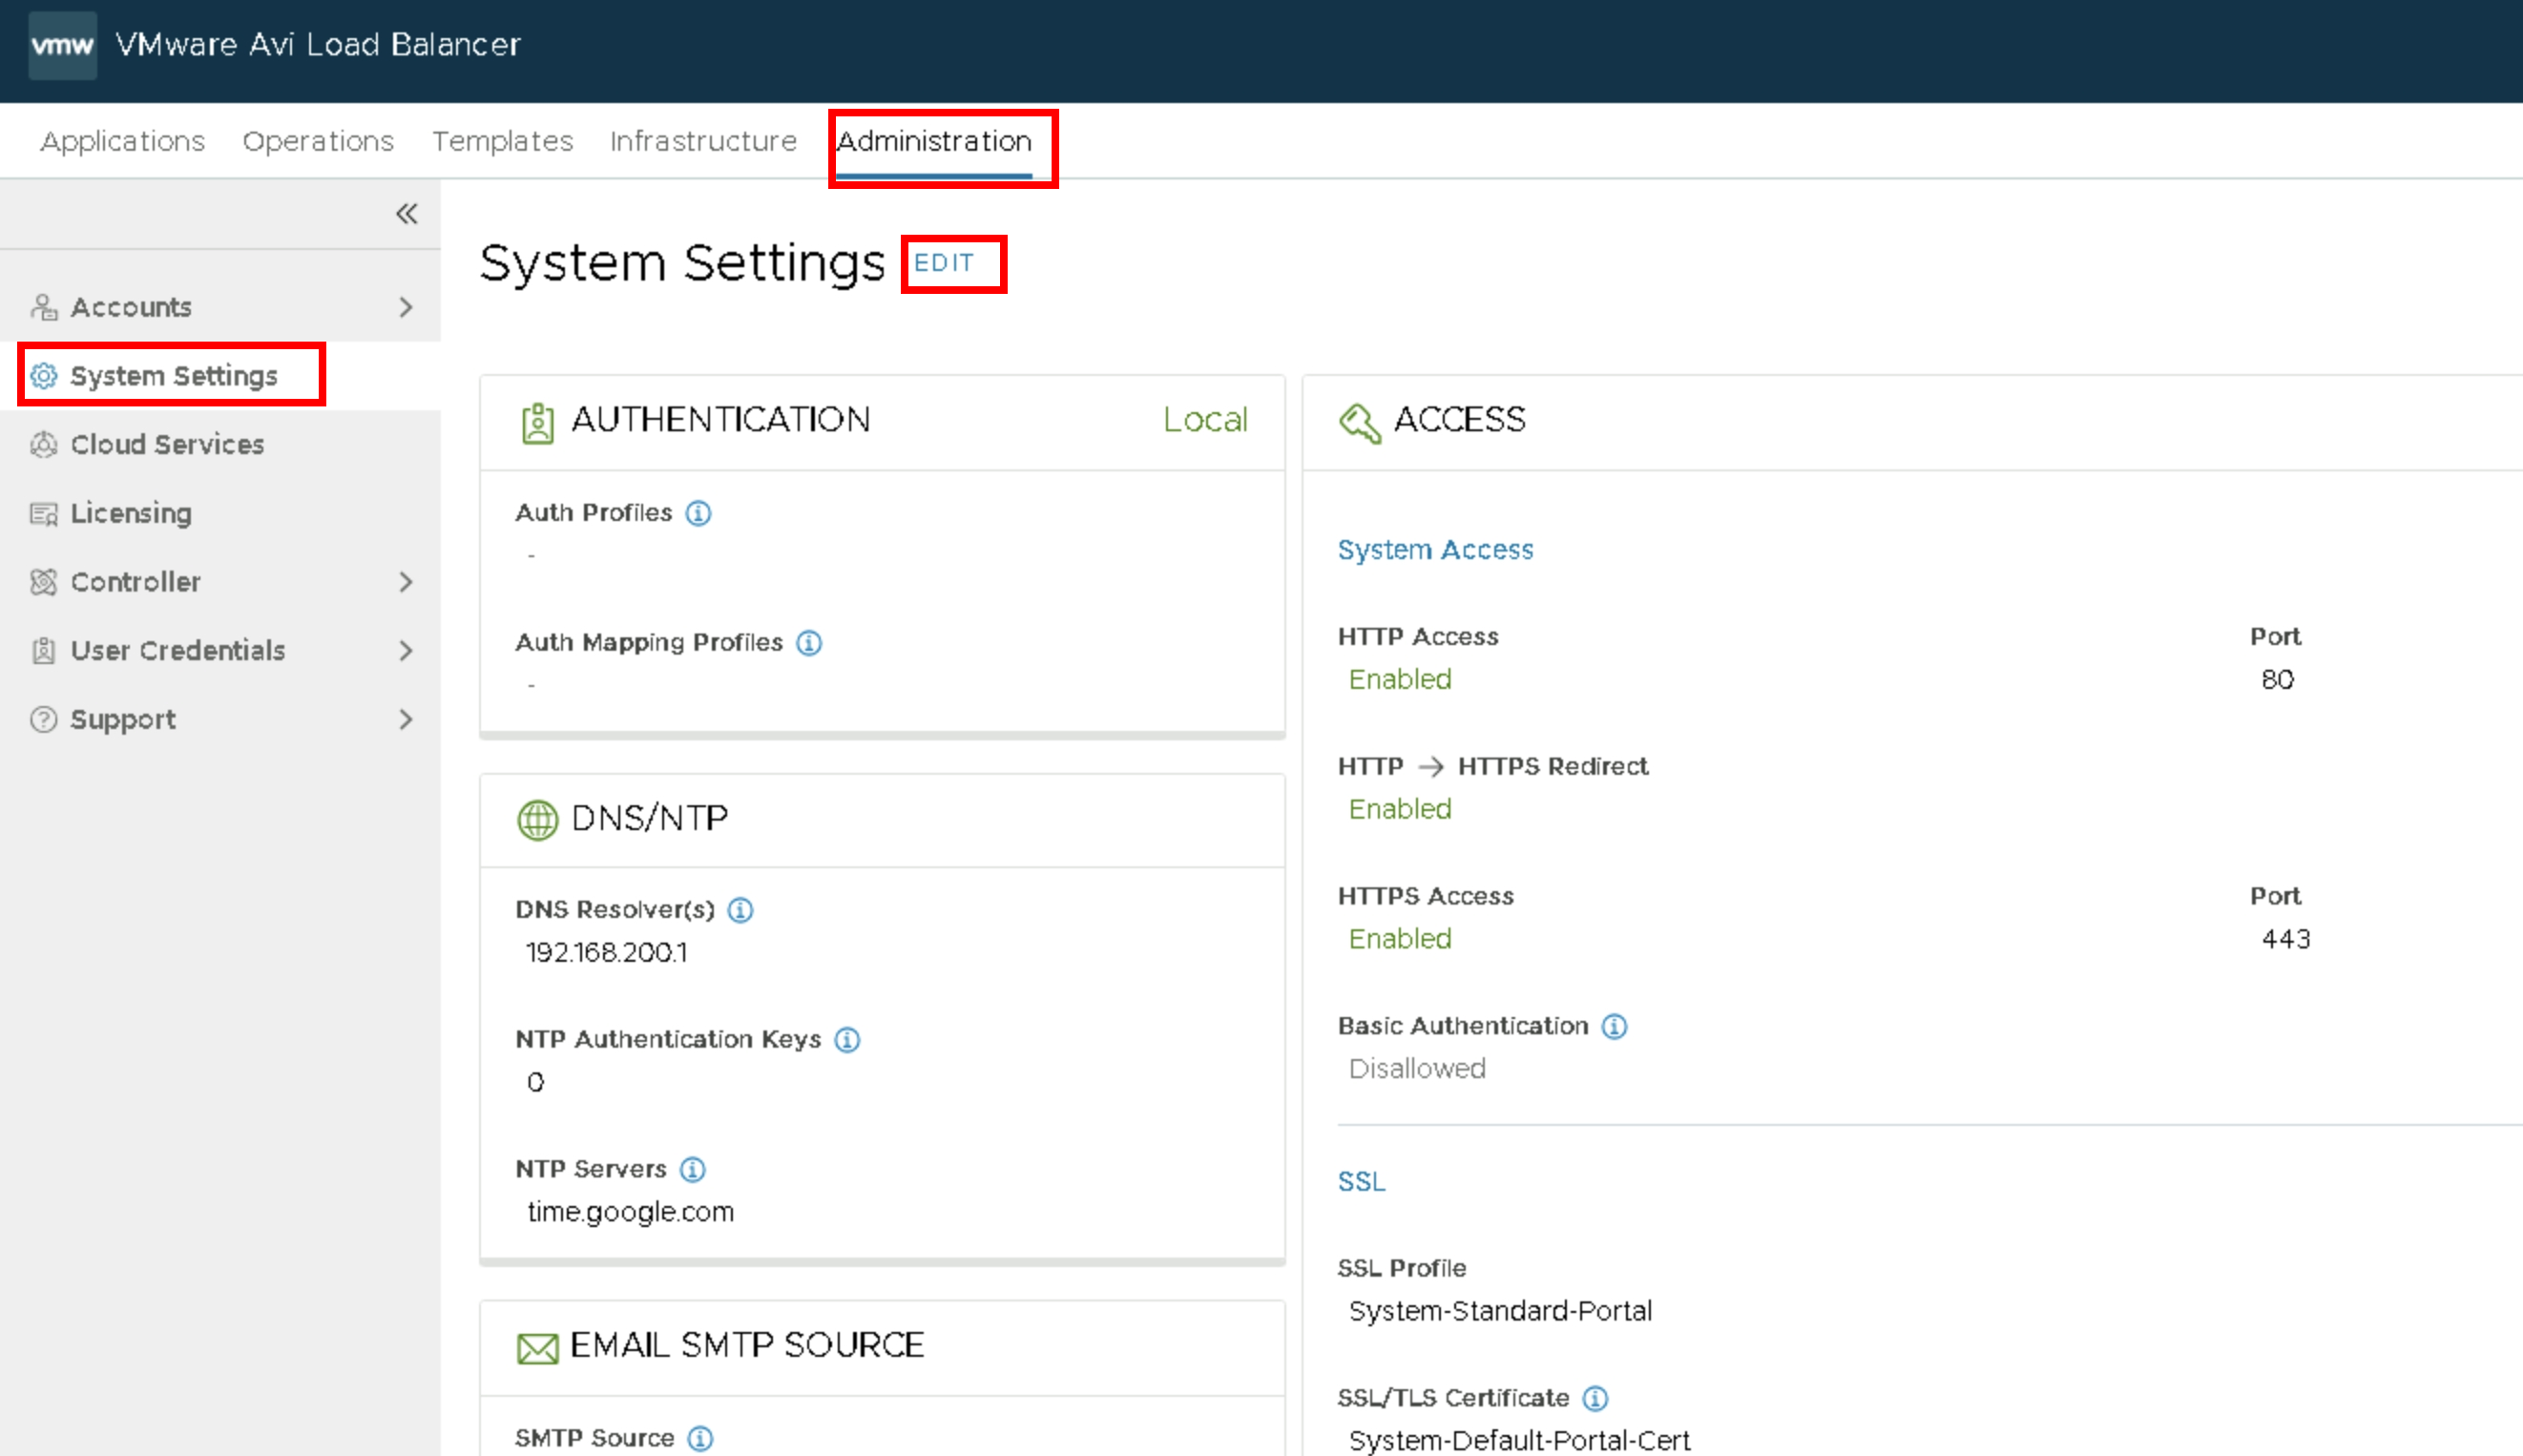The height and width of the screenshot is (1456, 2523).
Task: Open the Operations tab
Action: (x=318, y=142)
